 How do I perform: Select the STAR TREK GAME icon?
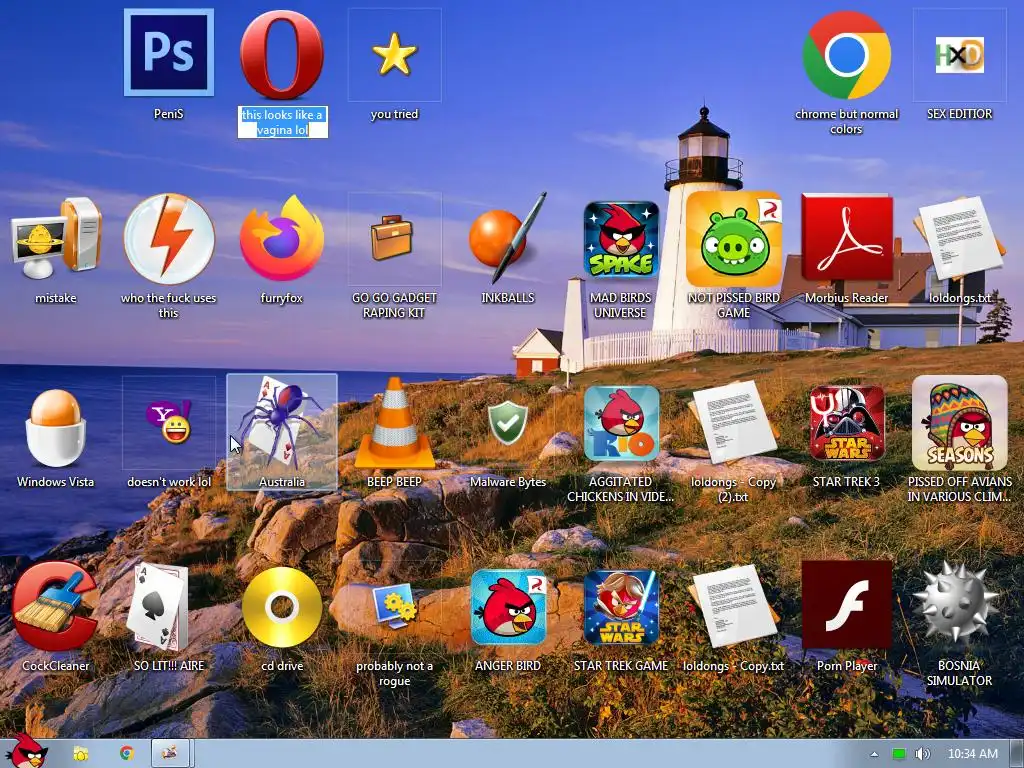click(621, 607)
